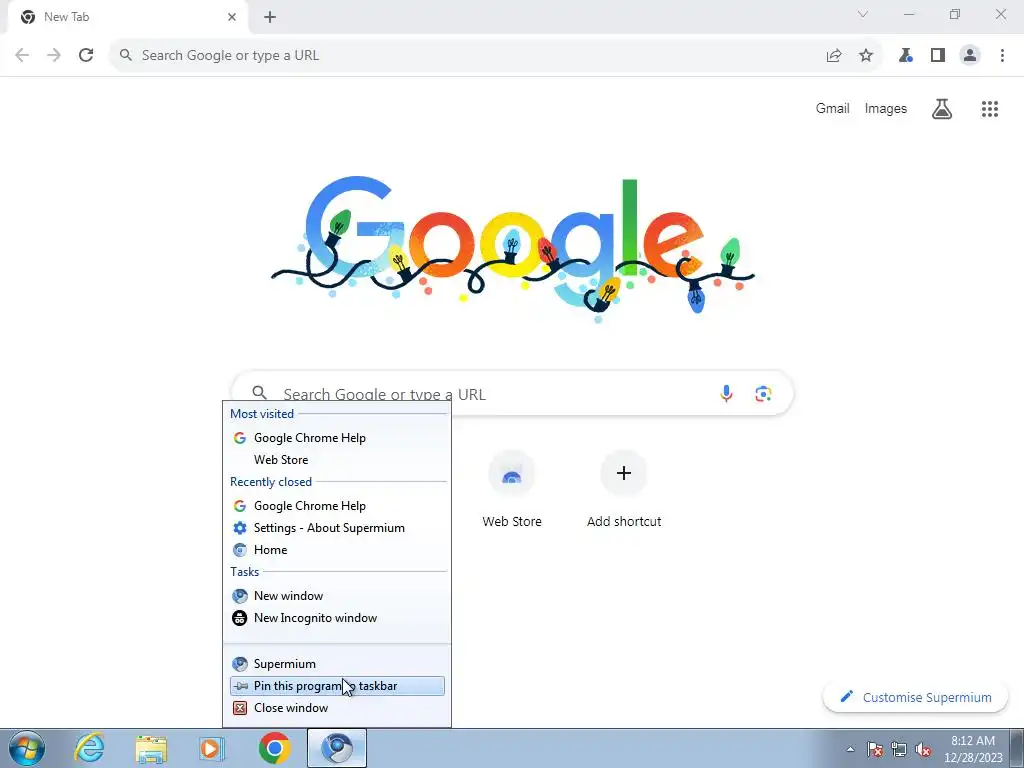Select Web Store in the jump list
Viewport: 1024px width, 768px height.
pyautogui.click(x=337, y=460)
